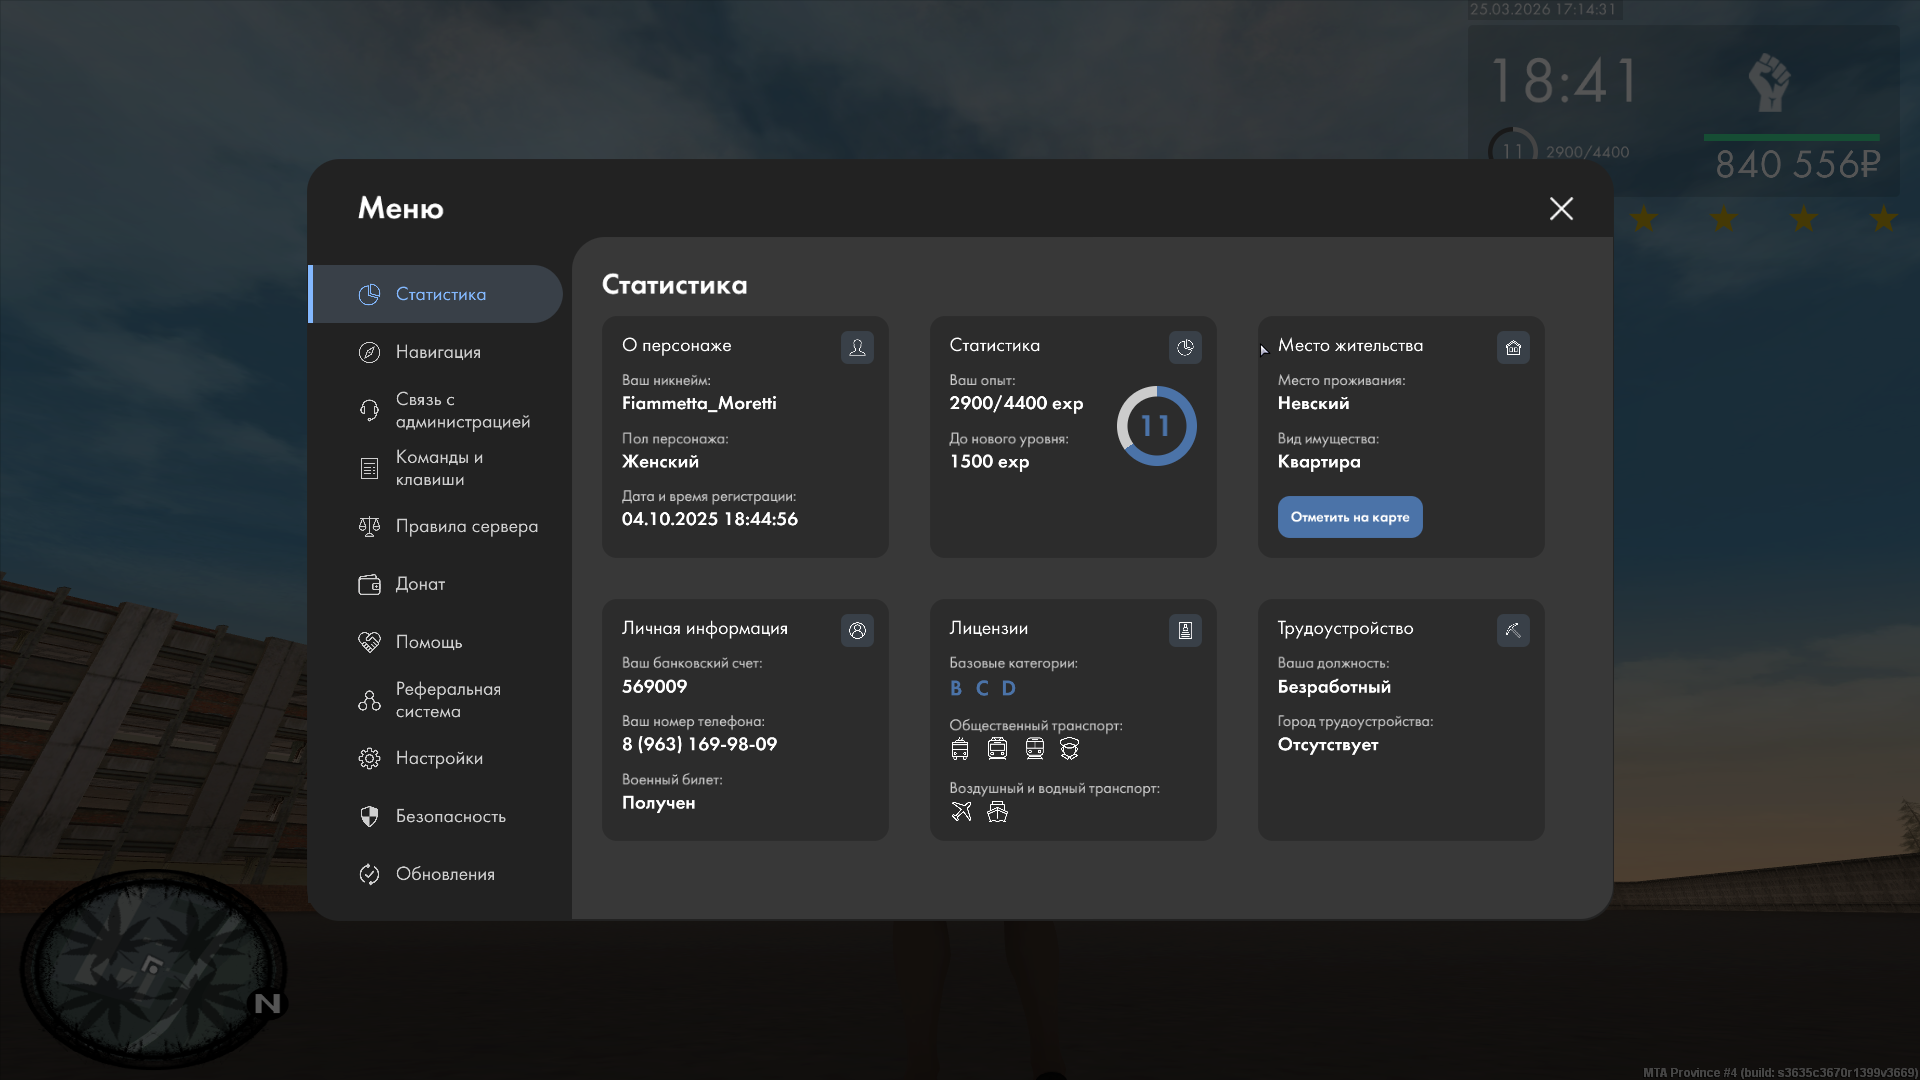Click the pickaxe icon on Трудоустройство card

(1513, 631)
